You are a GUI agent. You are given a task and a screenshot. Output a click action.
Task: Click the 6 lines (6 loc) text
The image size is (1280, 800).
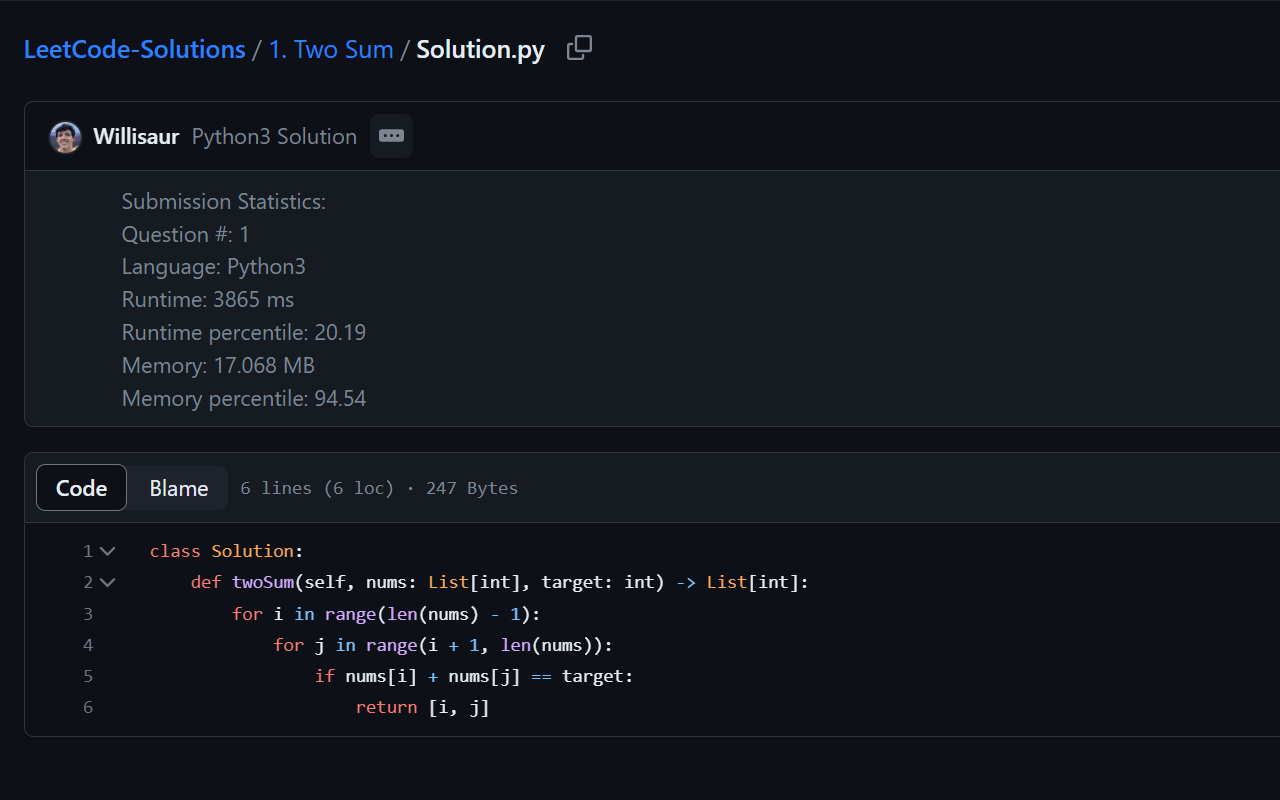coord(316,488)
